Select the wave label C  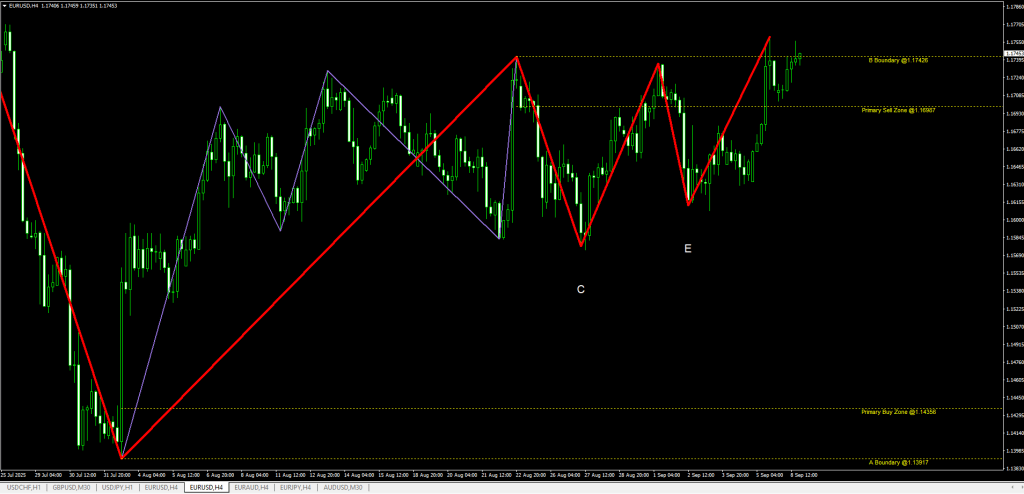[x=580, y=289]
